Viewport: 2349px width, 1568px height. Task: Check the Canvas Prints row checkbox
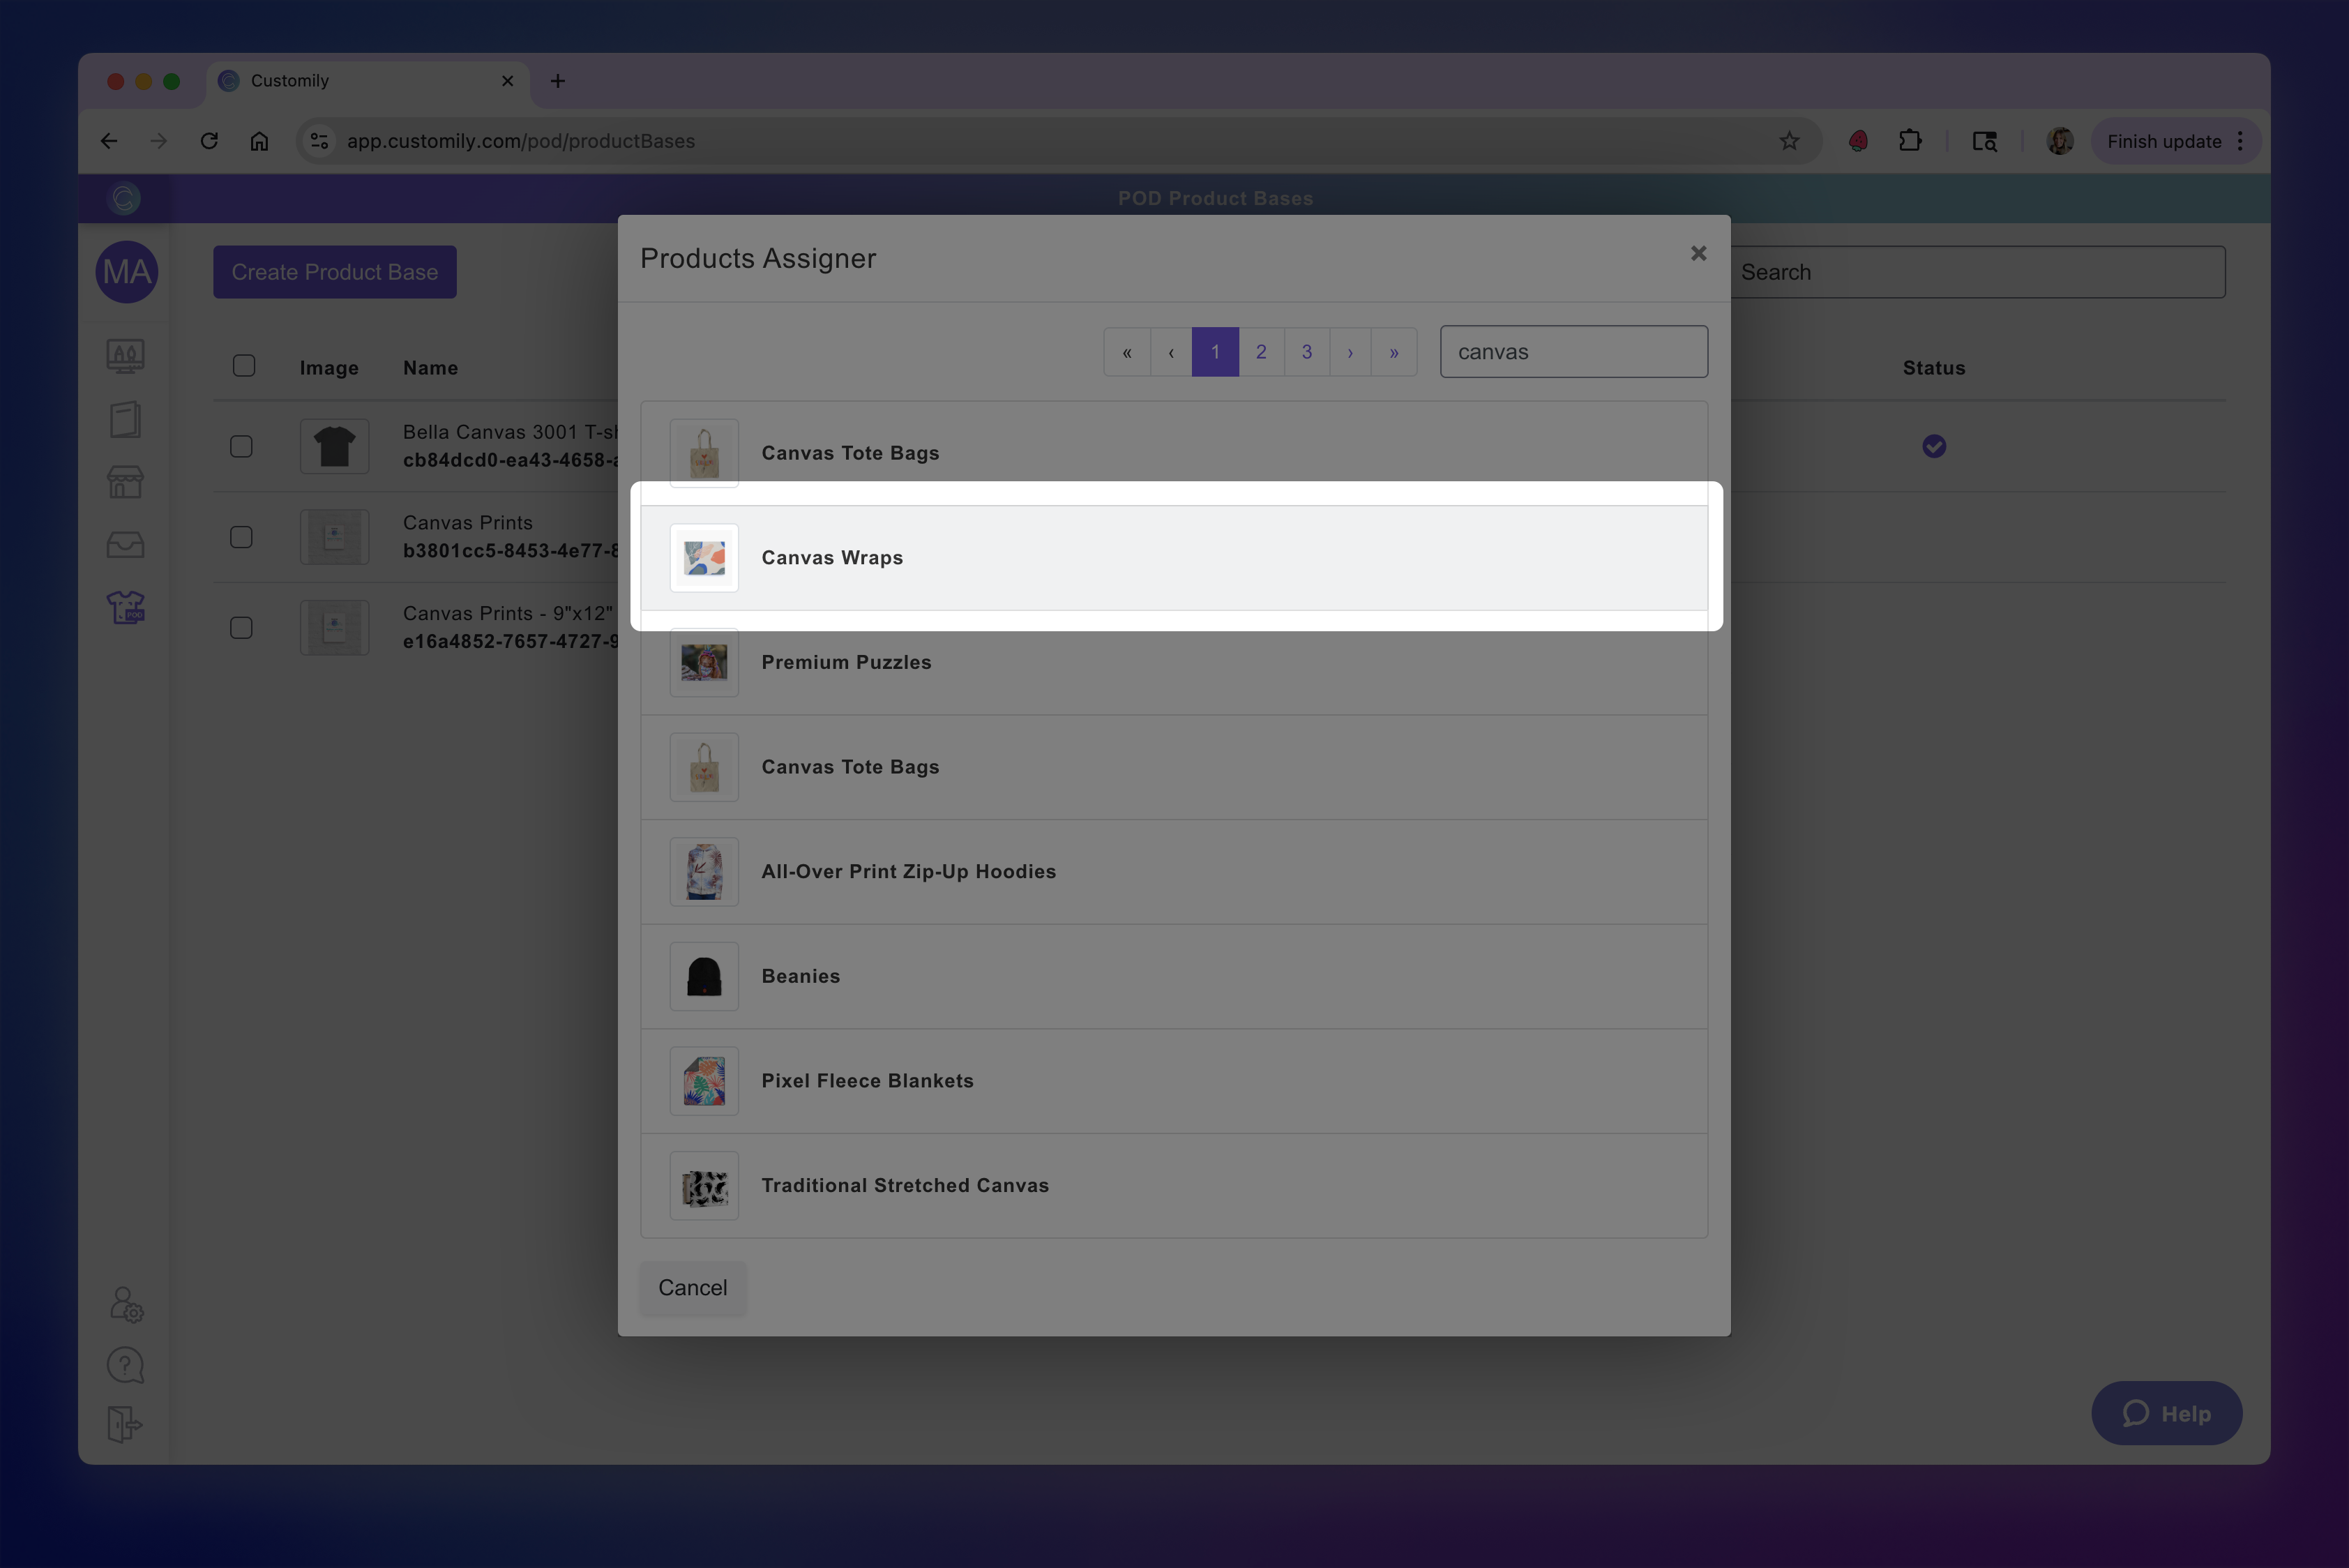click(x=241, y=538)
